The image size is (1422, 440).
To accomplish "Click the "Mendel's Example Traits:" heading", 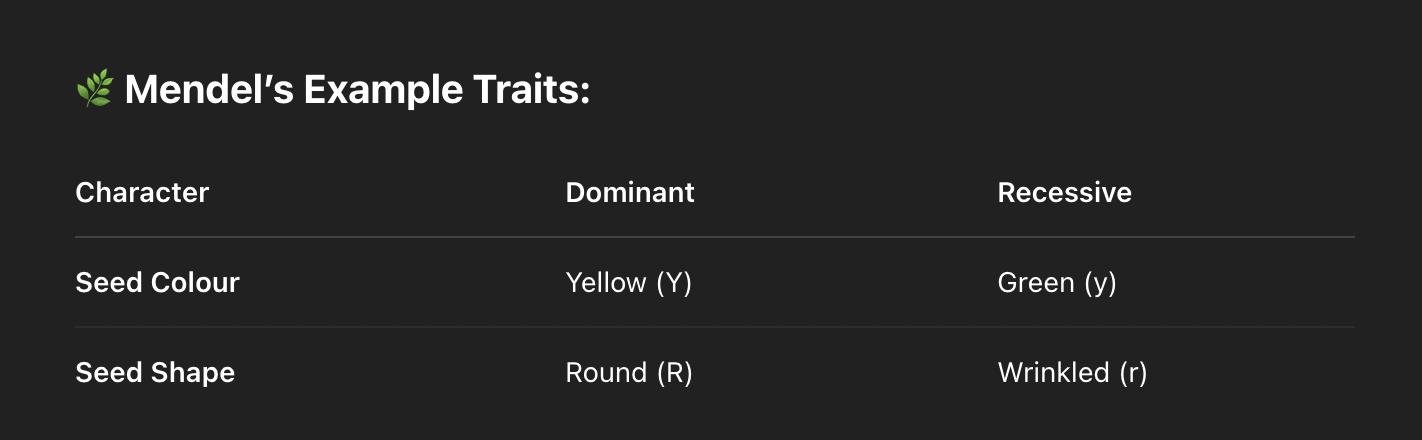I will tap(357, 92).
